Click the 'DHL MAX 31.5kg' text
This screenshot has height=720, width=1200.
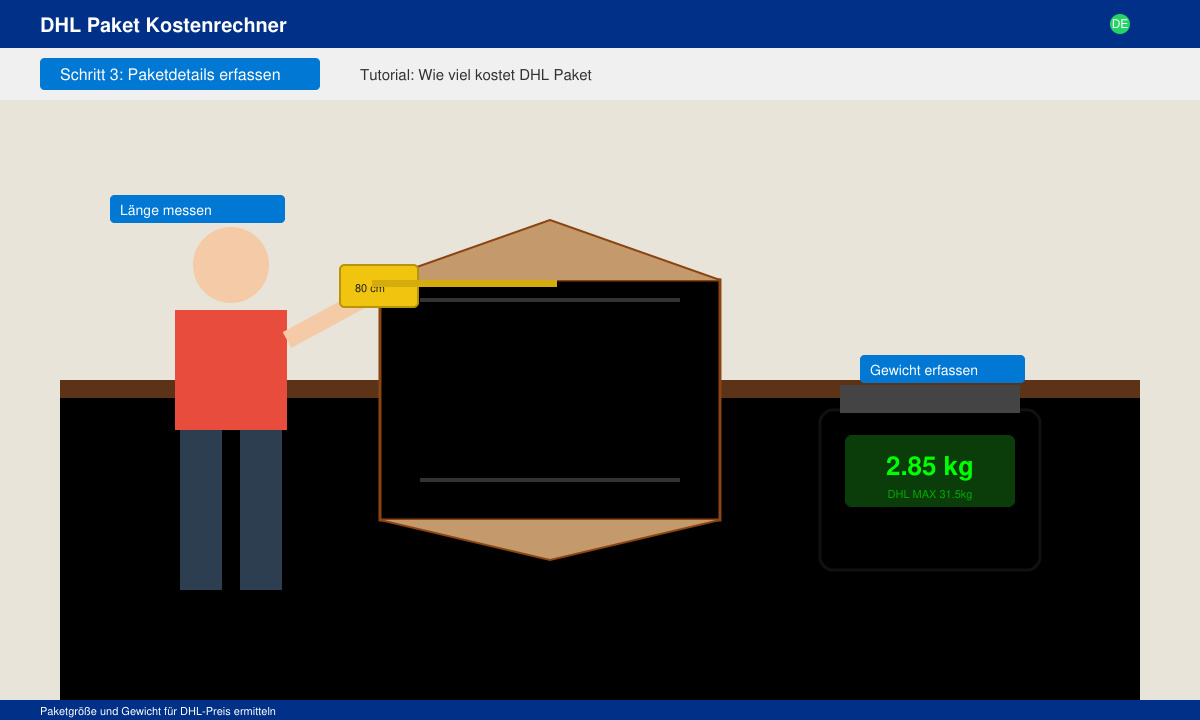pos(930,494)
